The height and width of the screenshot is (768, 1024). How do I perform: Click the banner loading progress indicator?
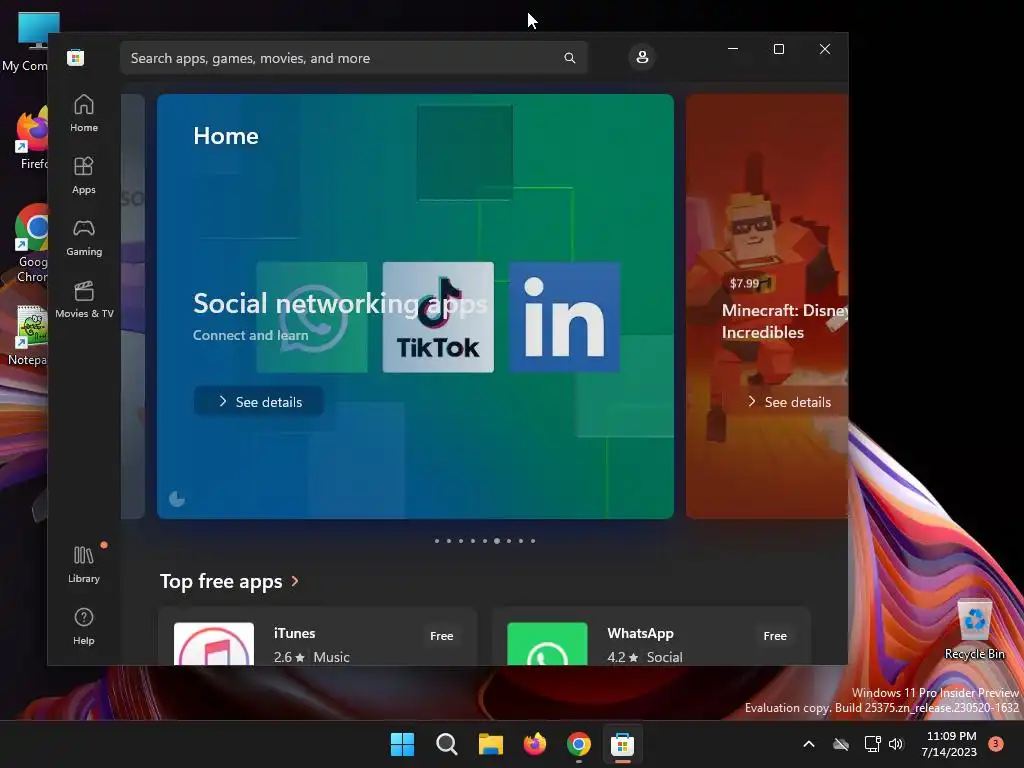click(x=177, y=499)
